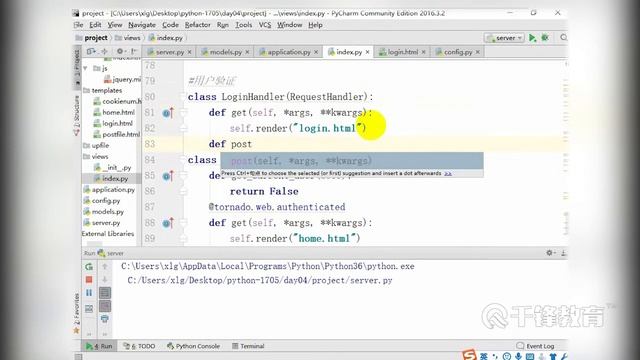Click the hide Project panel icon

tap(133, 51)
